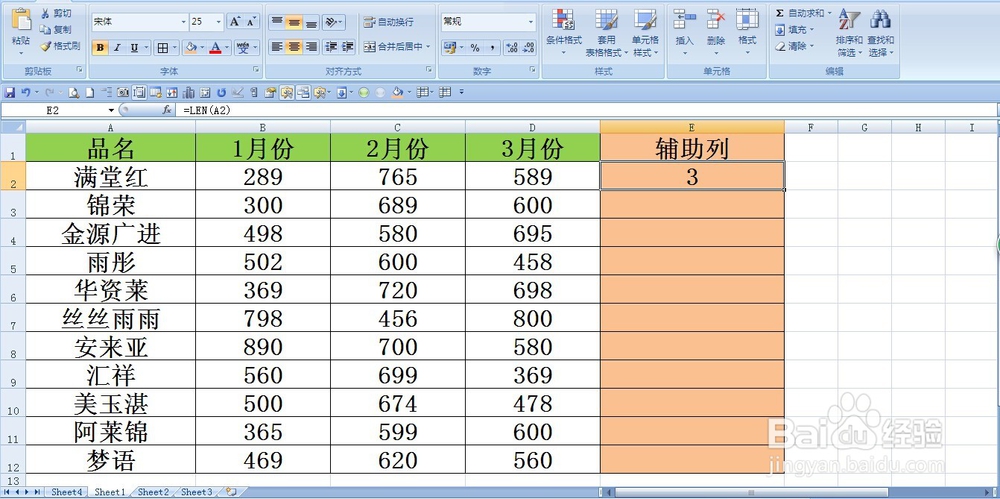Decrease font size with the small A button
Image resolution: width=1000 pixels, height=499 pixels.
251,22
